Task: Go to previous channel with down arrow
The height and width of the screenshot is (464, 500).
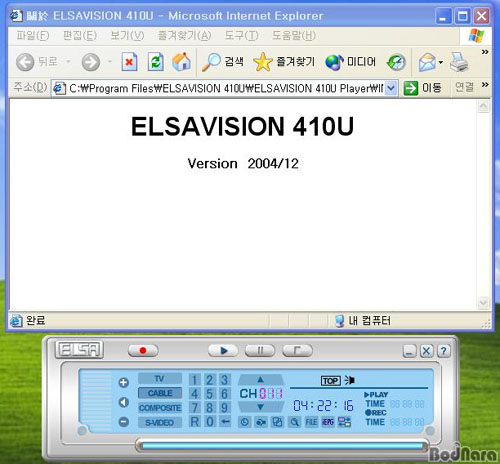Action: pos(261,407)
